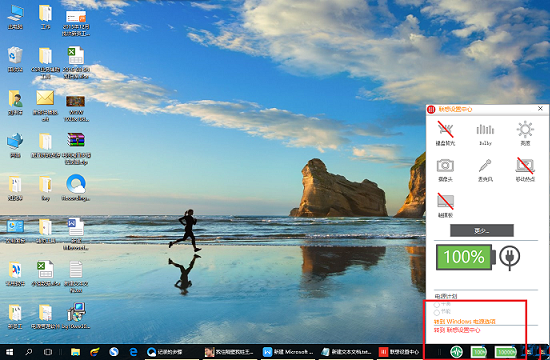Image resolution: width=550 pixels, height=360 pixels.
Task: Open the This PC desktop icon
Action: coord(15,18)
